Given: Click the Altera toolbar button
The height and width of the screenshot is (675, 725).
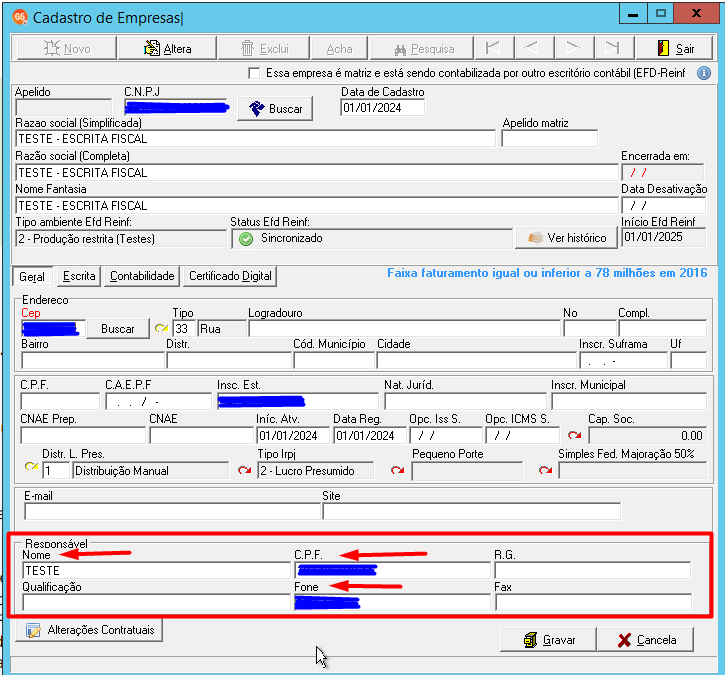Looking at the screenshot, I should [167, 48].
